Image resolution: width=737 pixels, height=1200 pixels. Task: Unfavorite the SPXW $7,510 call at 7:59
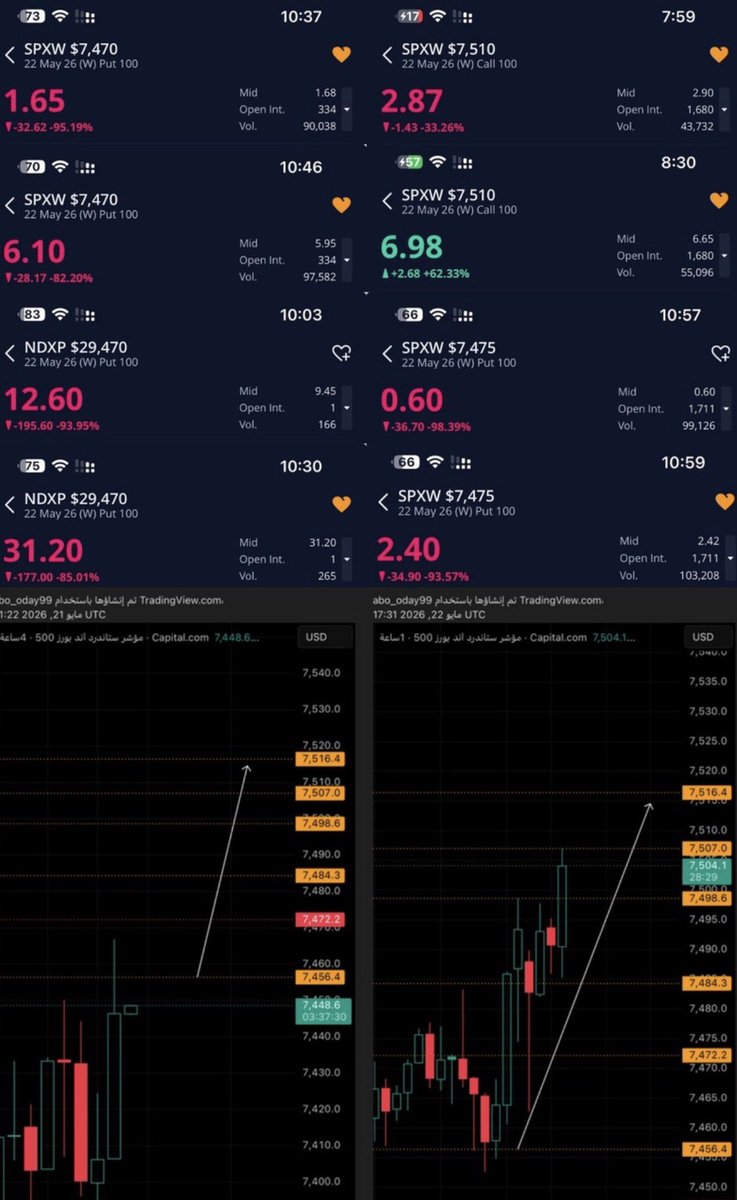(x=719, y=55)
